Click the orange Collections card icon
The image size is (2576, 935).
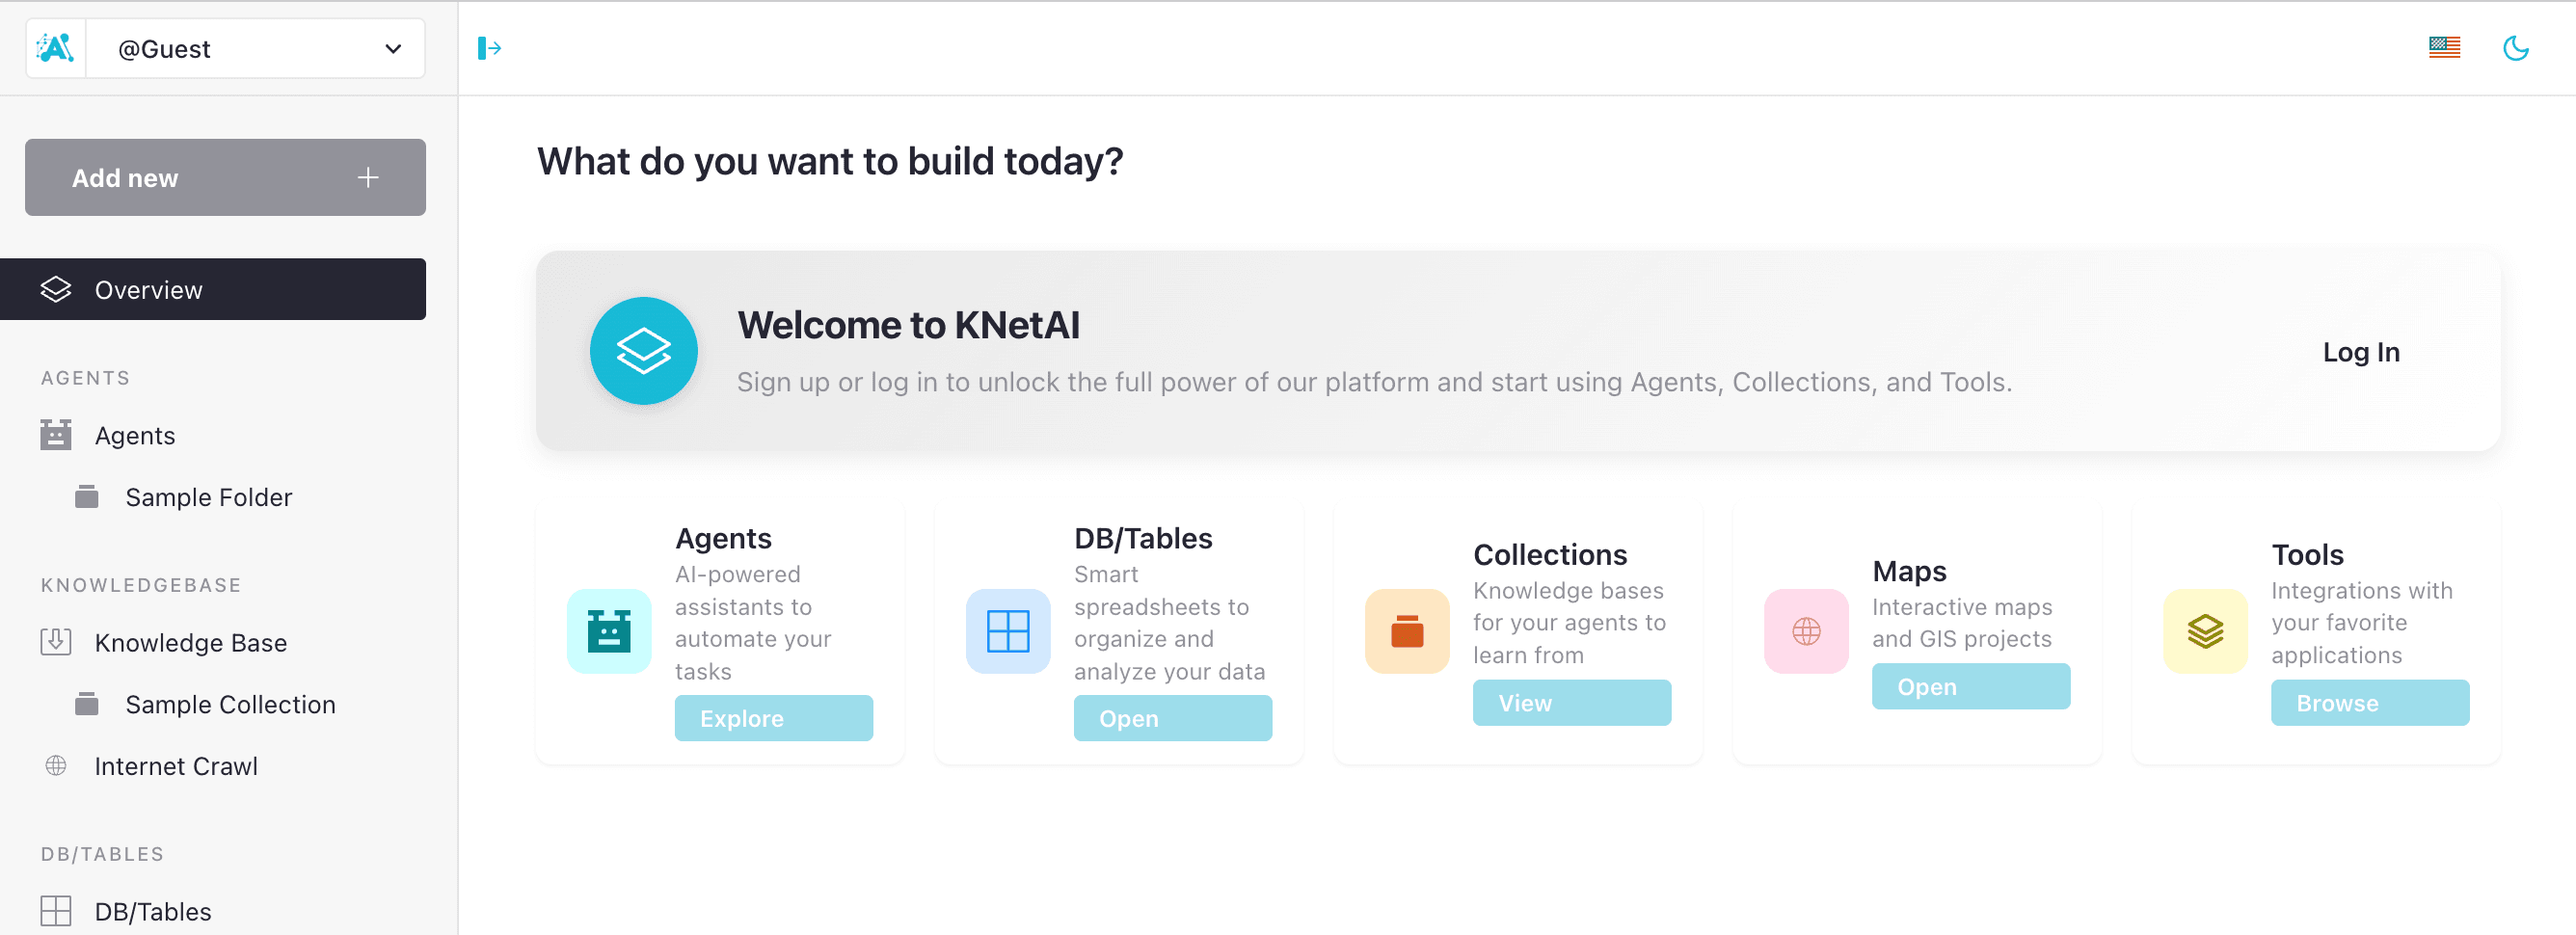pos(1407,631)
